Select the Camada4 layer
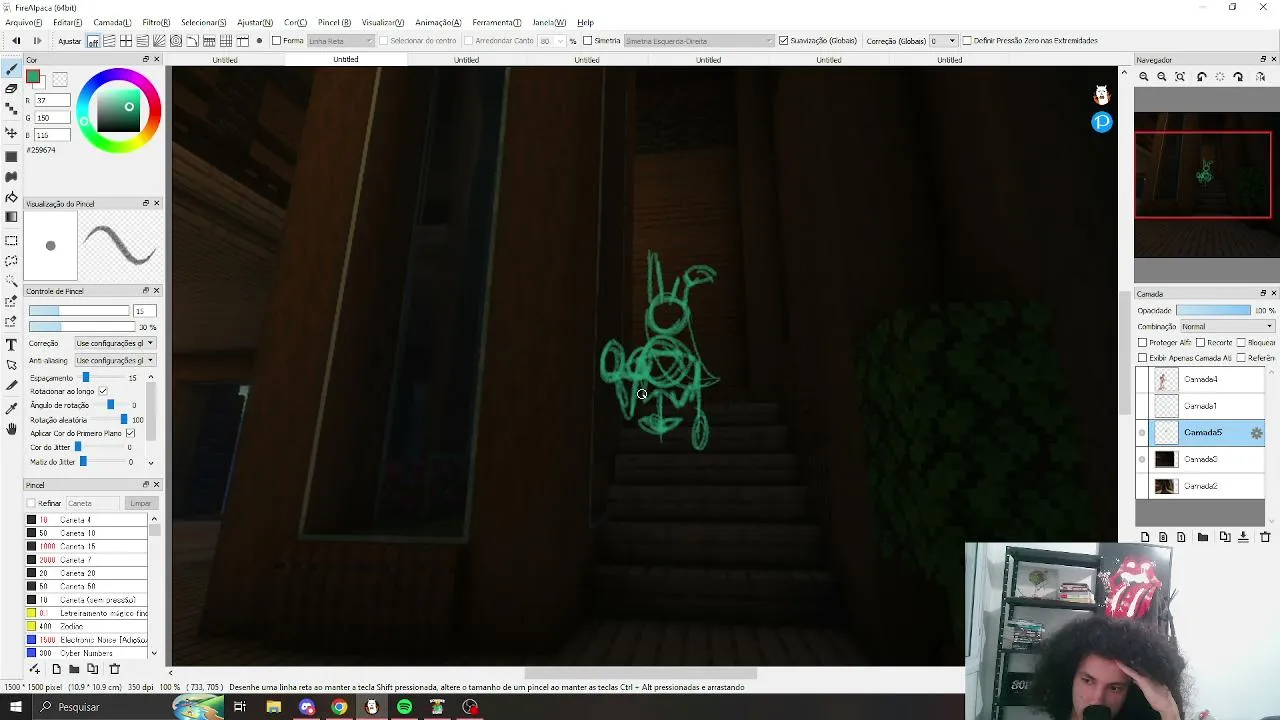The height and width of the screenshot is (720, 1280). pyautogui.click(x=1200, y=380)
